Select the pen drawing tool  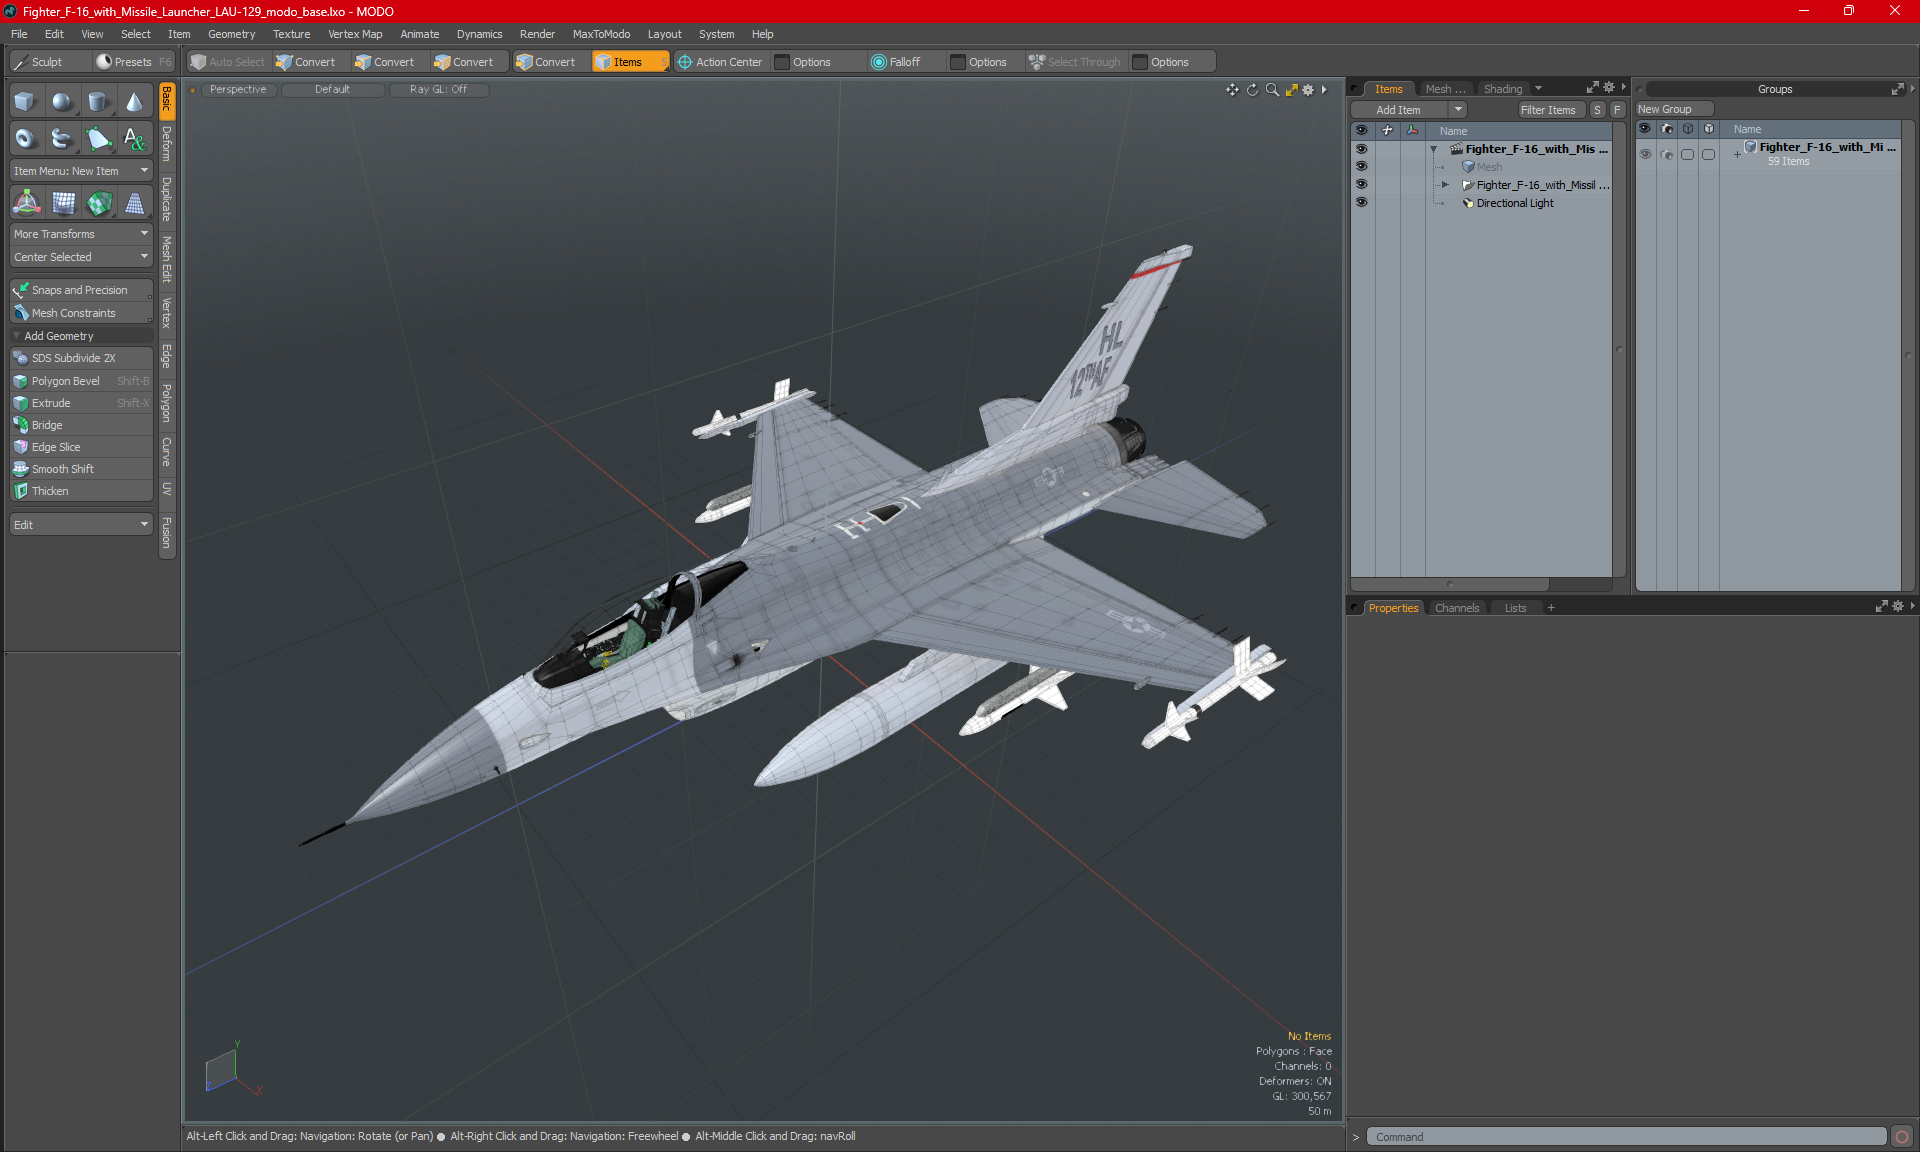pyautogui.click(x=98, y=138)
